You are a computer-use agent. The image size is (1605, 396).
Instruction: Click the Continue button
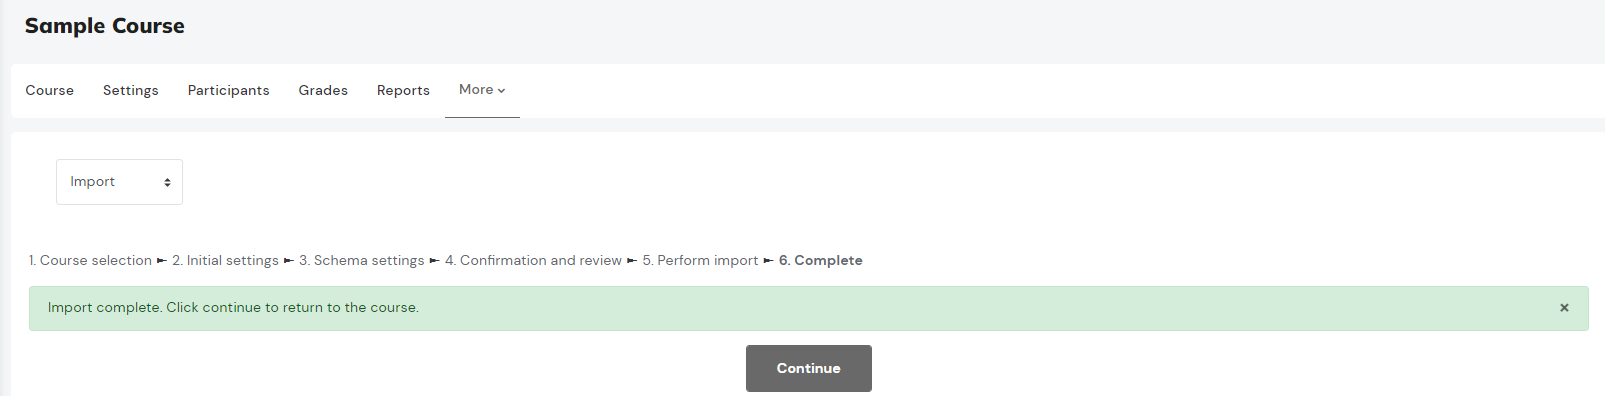click(808, 368)
